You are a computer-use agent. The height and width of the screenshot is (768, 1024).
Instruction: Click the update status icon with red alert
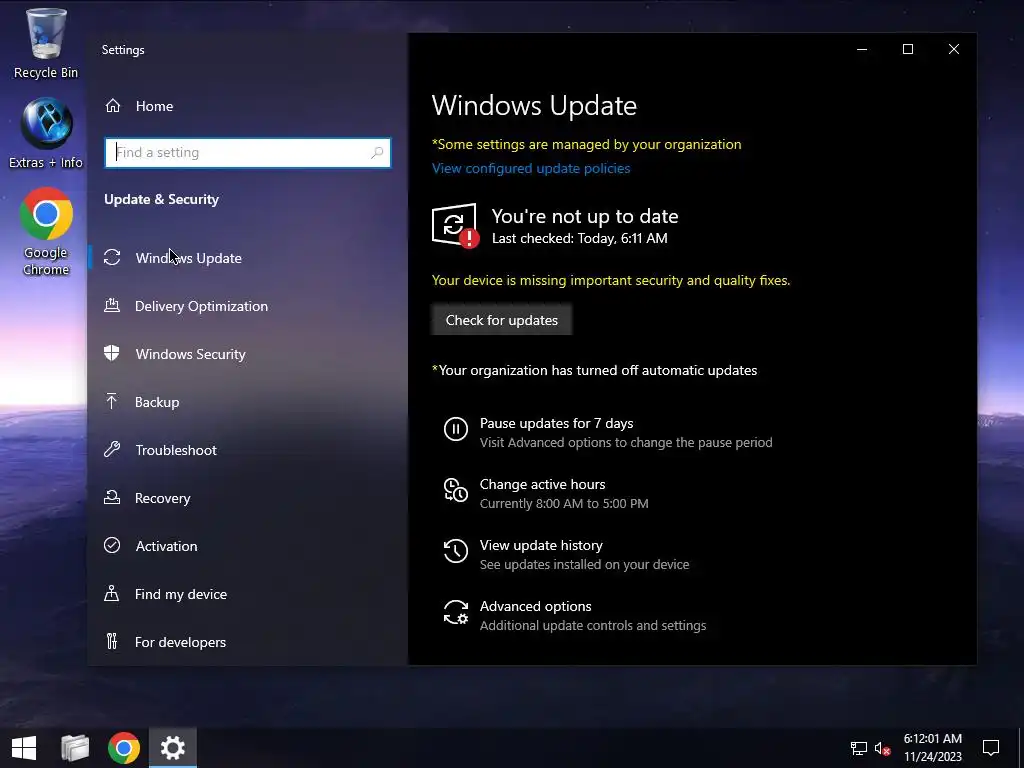point(455,226)
